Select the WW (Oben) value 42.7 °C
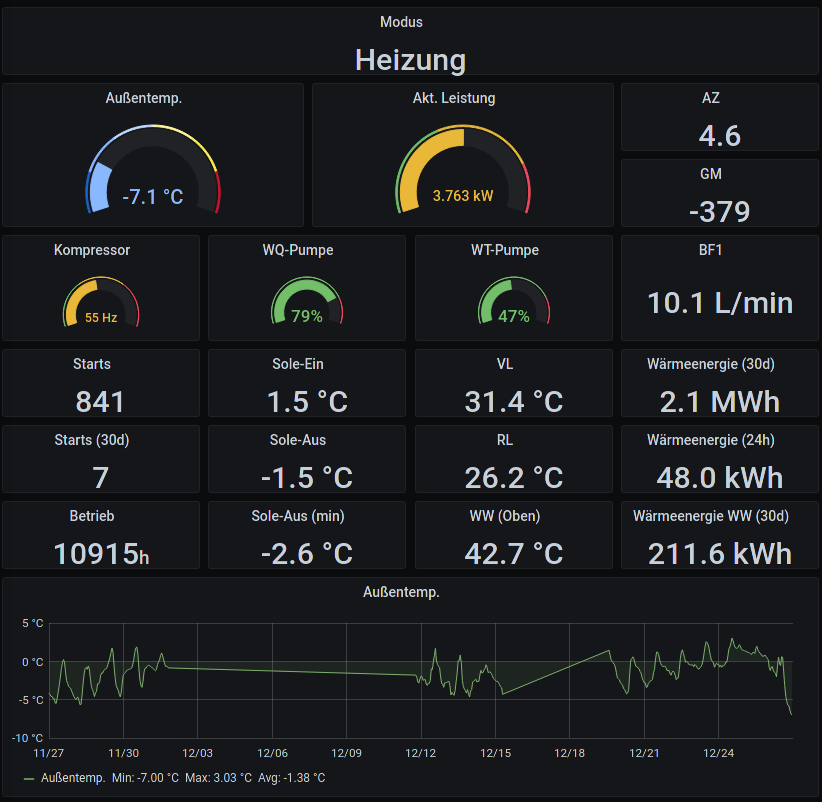This screenshot has width=822, height=802. [x=514, y=554]
